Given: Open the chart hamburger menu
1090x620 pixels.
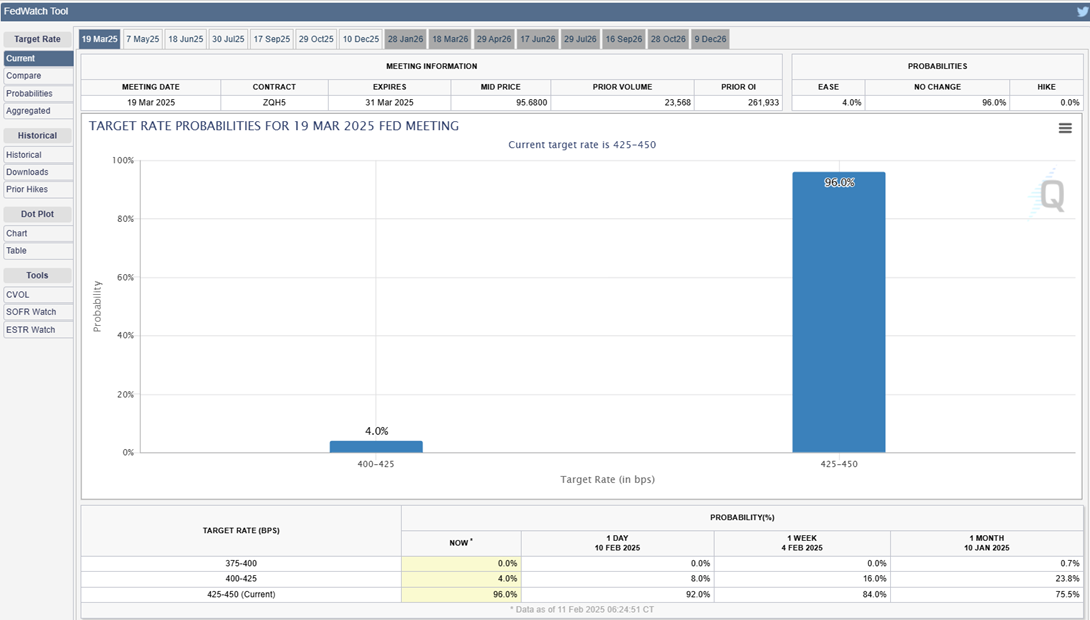Looking at the screenshot, I should (x=1065, y=128).
